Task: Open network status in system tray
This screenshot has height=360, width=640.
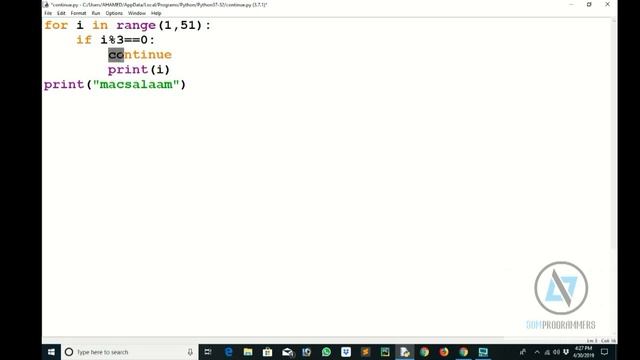Action: (547, 352)
